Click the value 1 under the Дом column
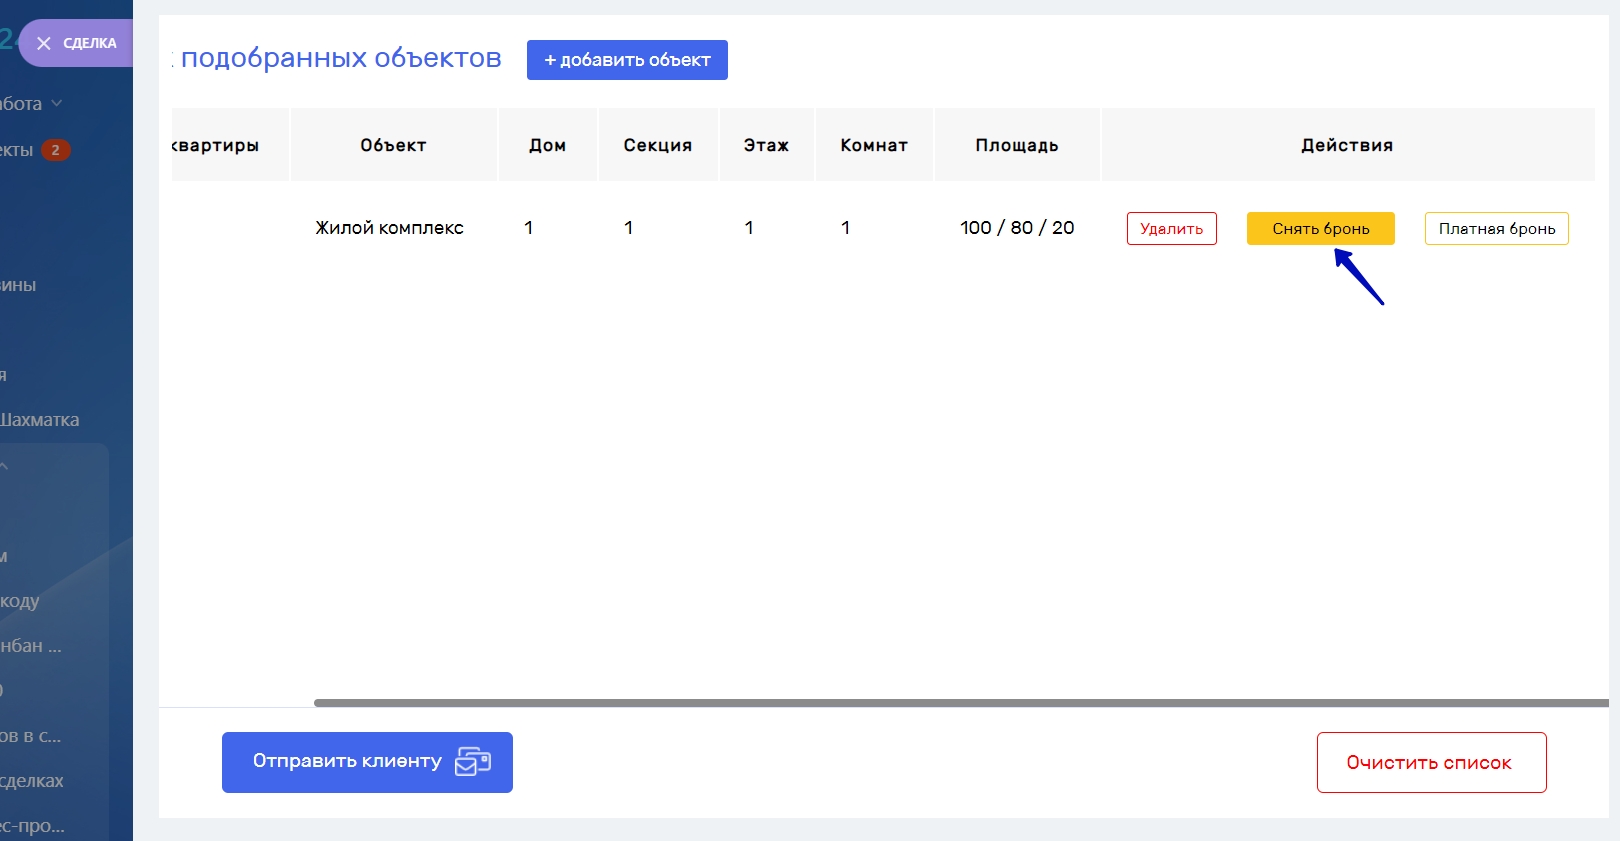 point(529,228)
